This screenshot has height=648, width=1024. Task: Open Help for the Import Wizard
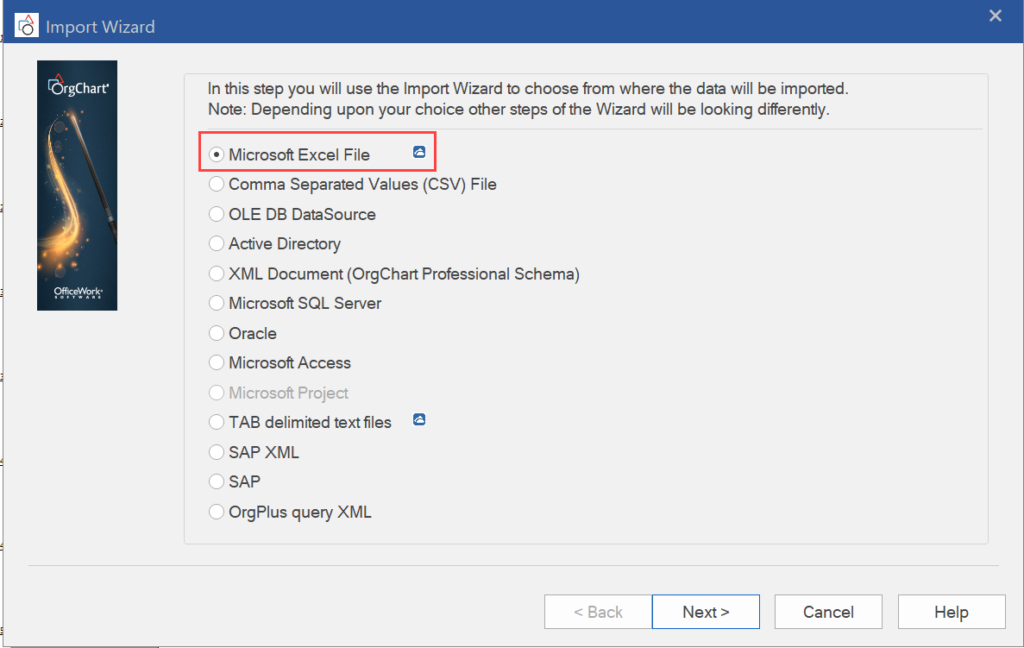point(952,612)
